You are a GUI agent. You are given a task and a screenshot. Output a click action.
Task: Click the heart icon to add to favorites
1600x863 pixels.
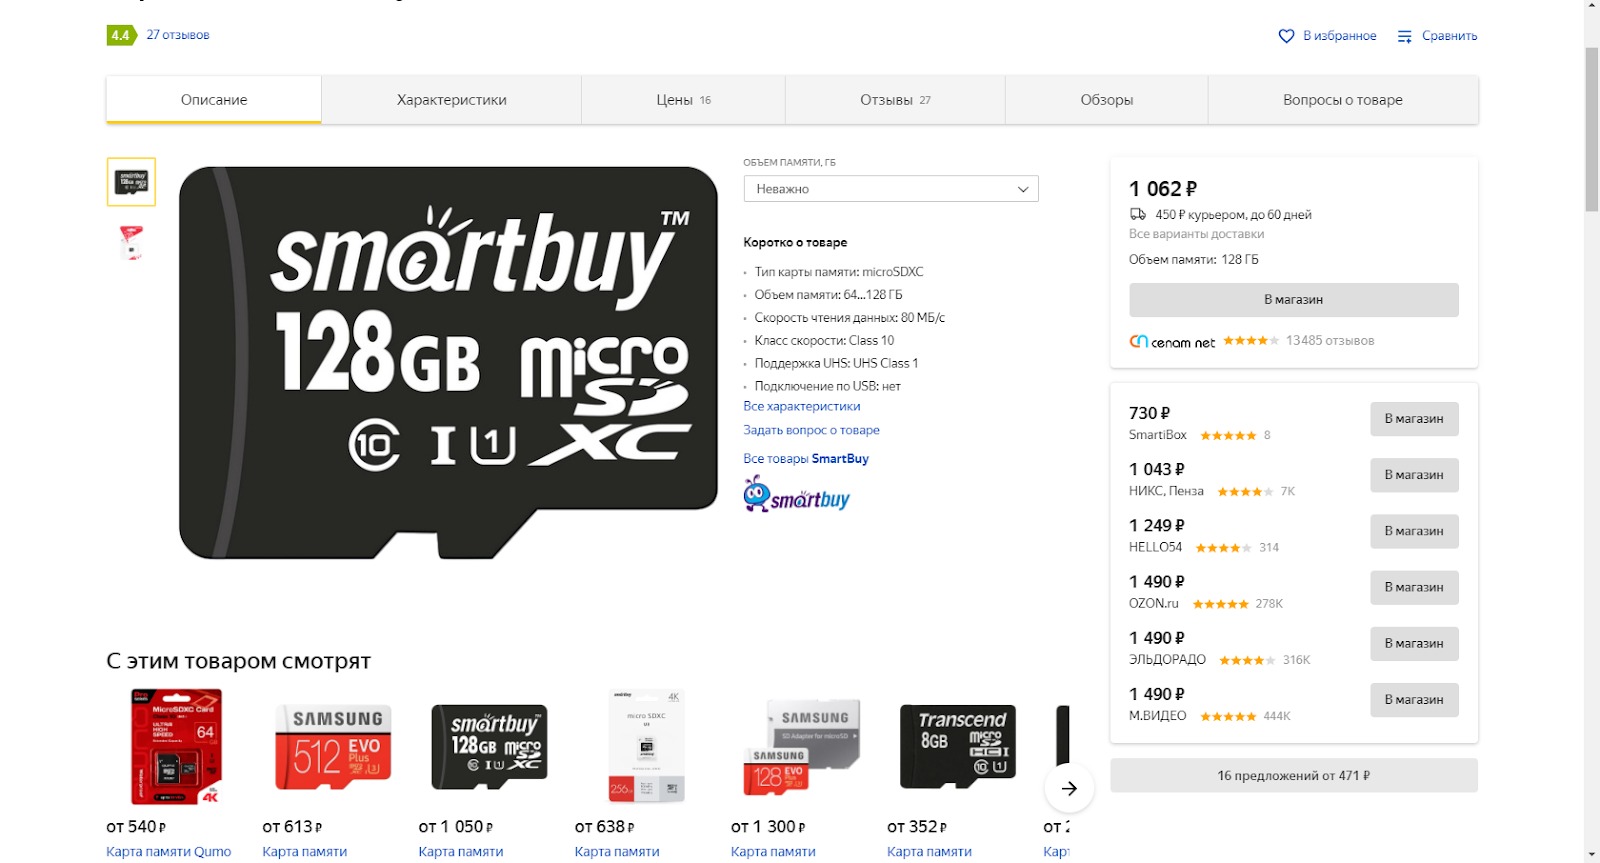[x=1286, y=36]
